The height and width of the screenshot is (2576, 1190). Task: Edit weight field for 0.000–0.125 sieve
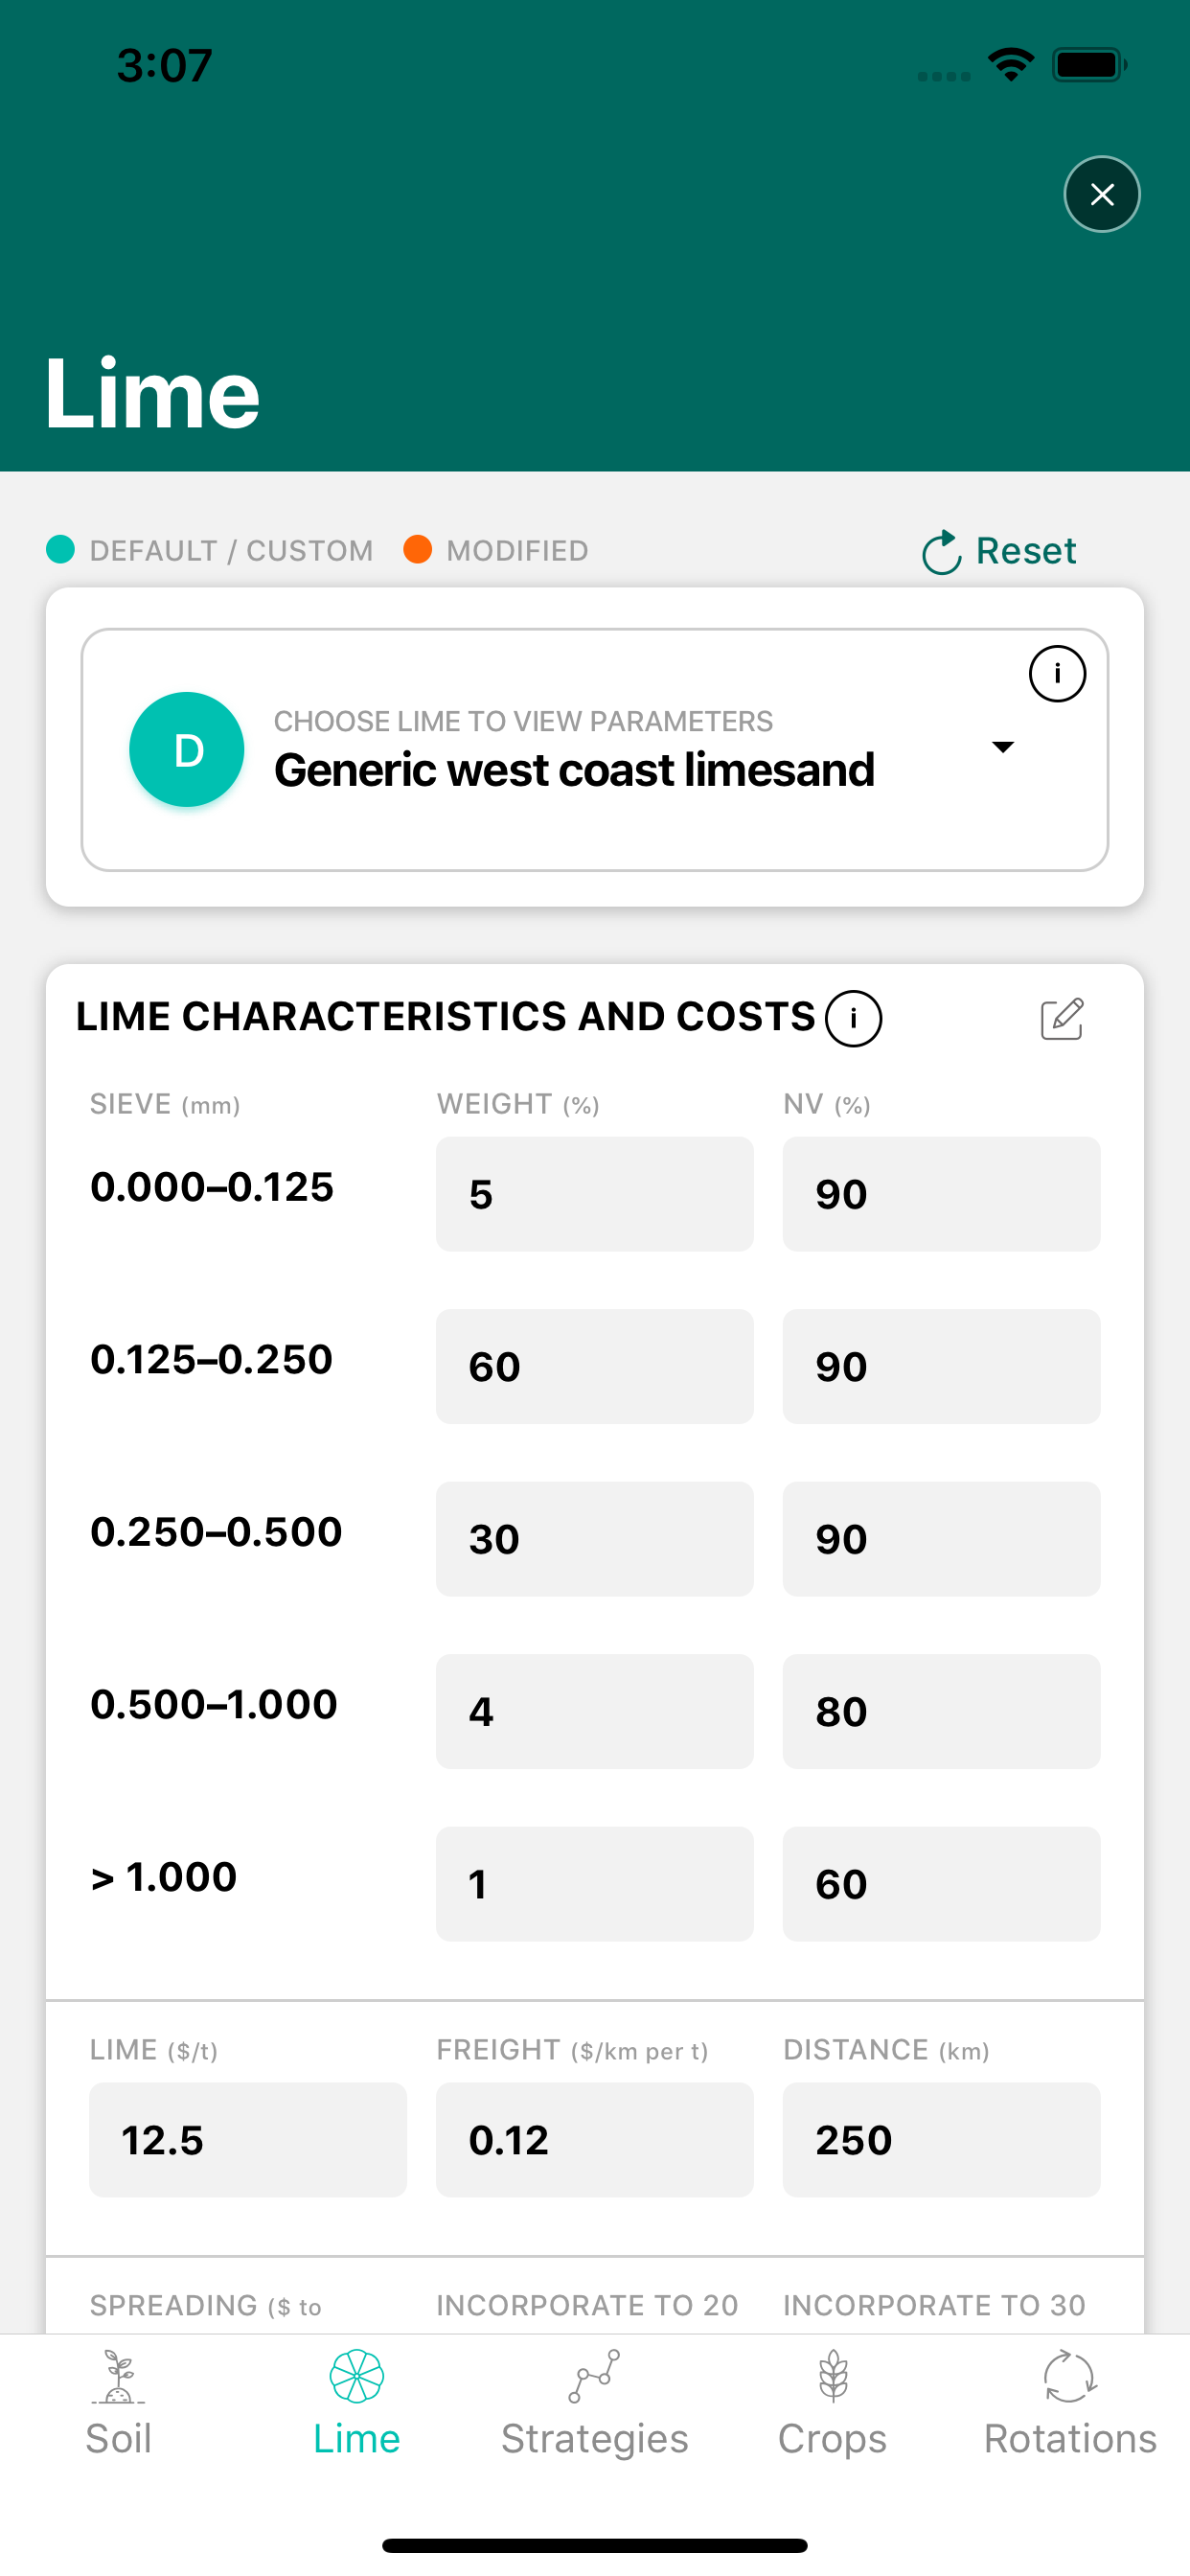594,1194
